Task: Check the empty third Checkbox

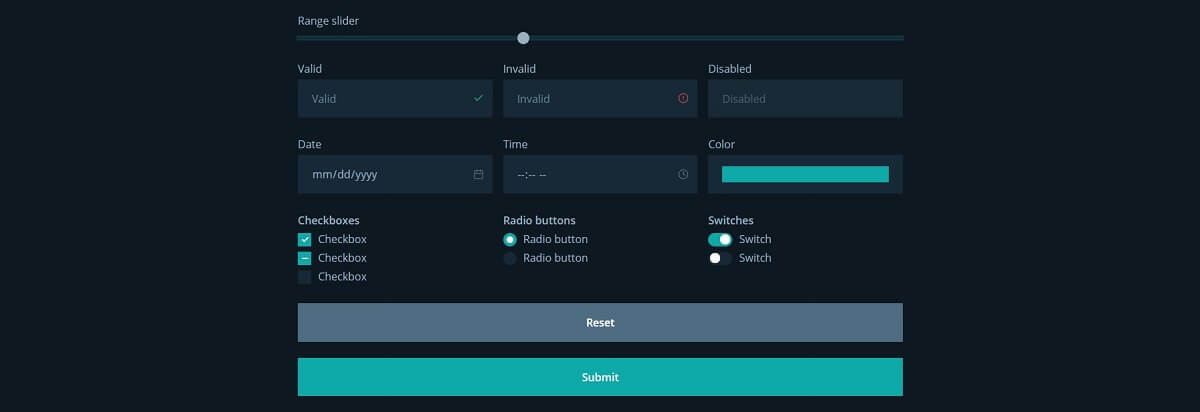Action: pos(305,277)
